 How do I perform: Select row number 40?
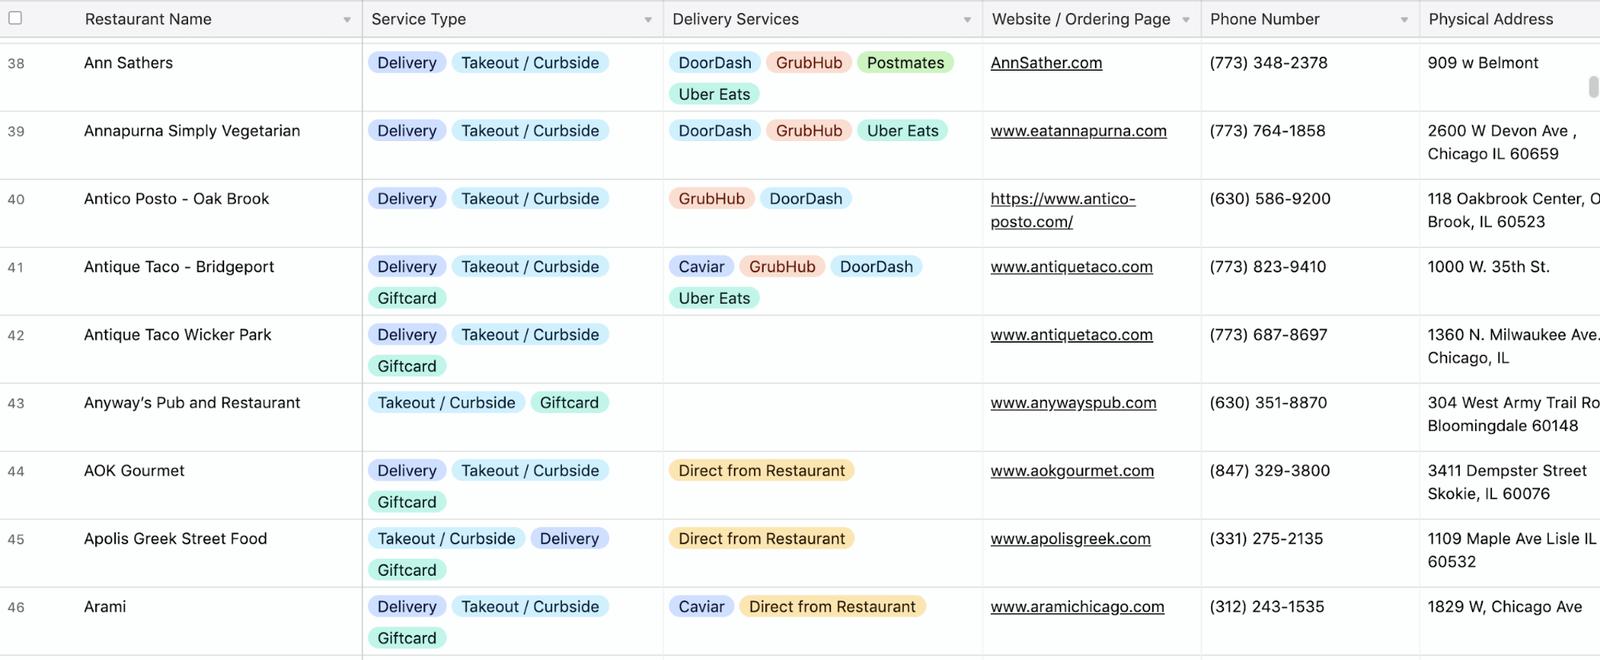(16, 199)
